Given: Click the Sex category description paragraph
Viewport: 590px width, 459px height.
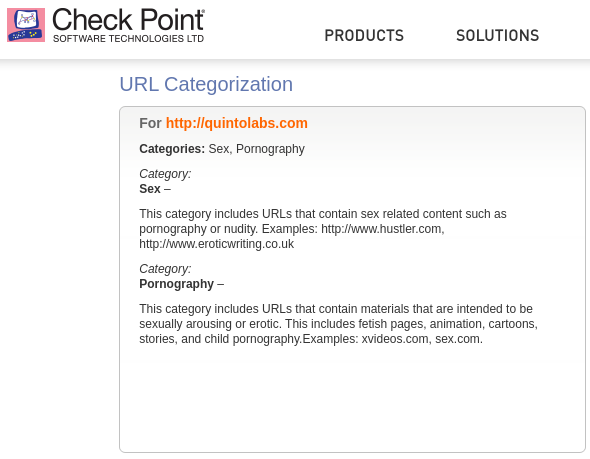Looking at the screenshot, I should coord(323,229).
